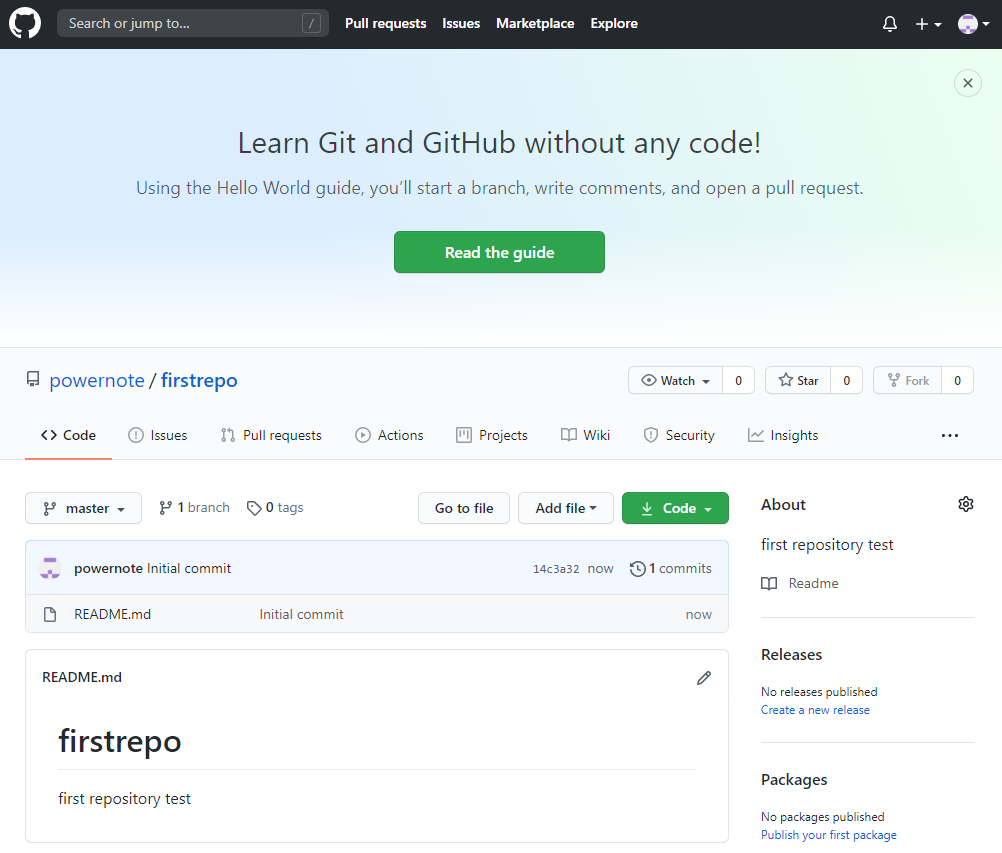The image size is (1002, 853).
Task: Click the powernote commit author avatar
Action: pyautogui.click(x=50, y=568)
